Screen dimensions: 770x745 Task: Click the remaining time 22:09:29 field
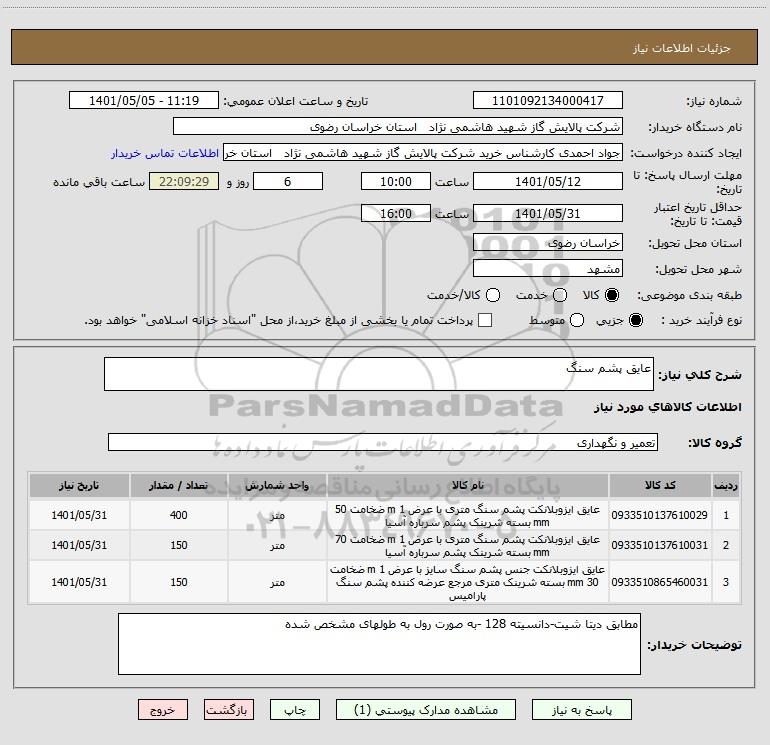(184, 181)
